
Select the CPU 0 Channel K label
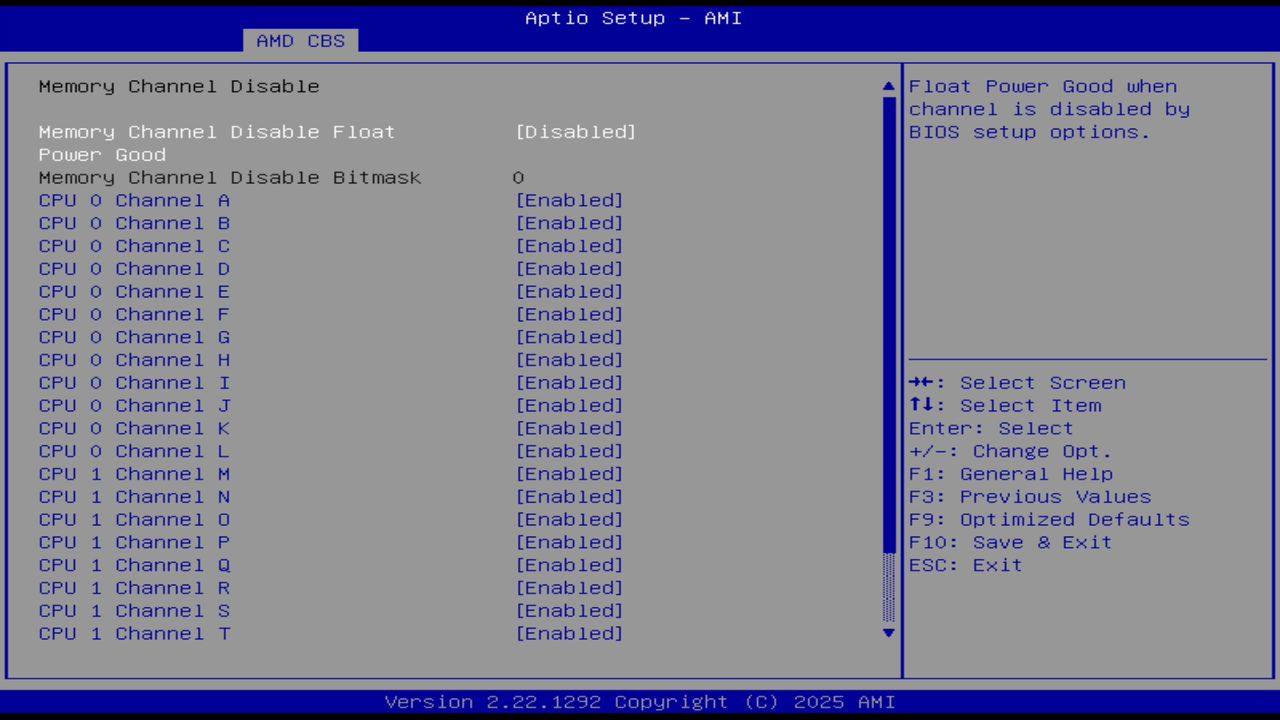134,428
